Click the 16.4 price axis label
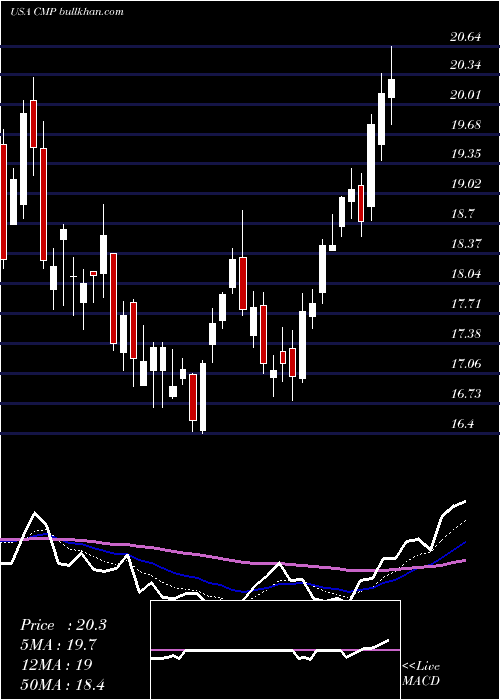The width and height of the screenshot is (500, 700). (x=463, y=424)
